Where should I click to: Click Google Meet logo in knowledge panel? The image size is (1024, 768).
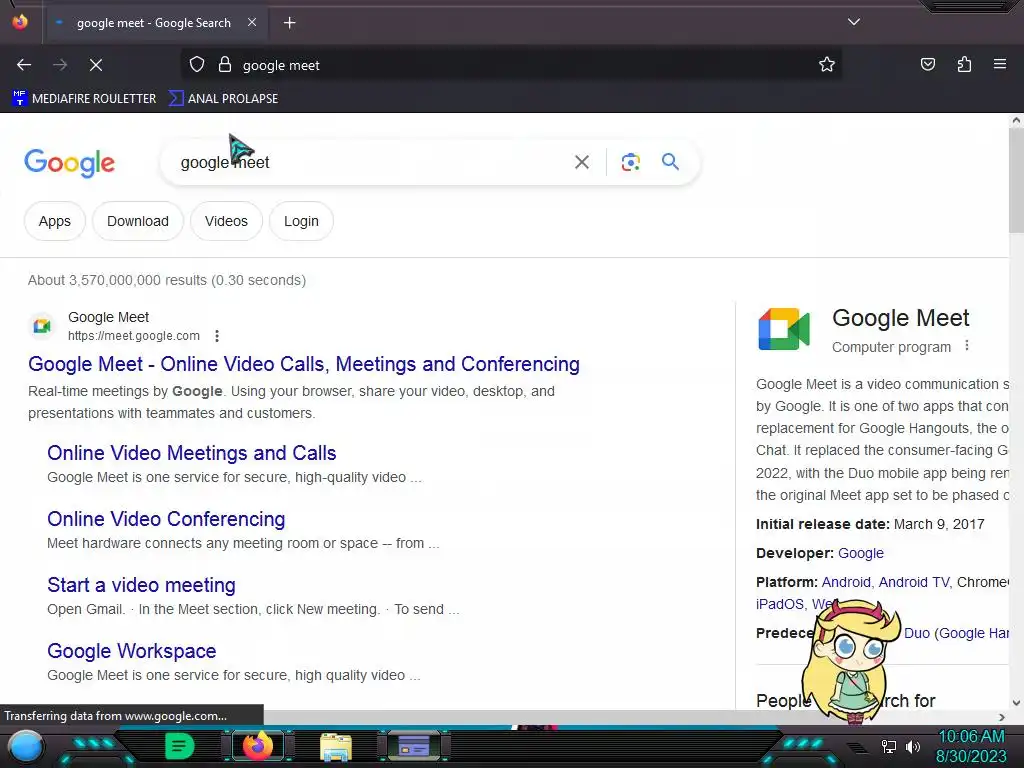pyautogui.click(x=784, y=329)
